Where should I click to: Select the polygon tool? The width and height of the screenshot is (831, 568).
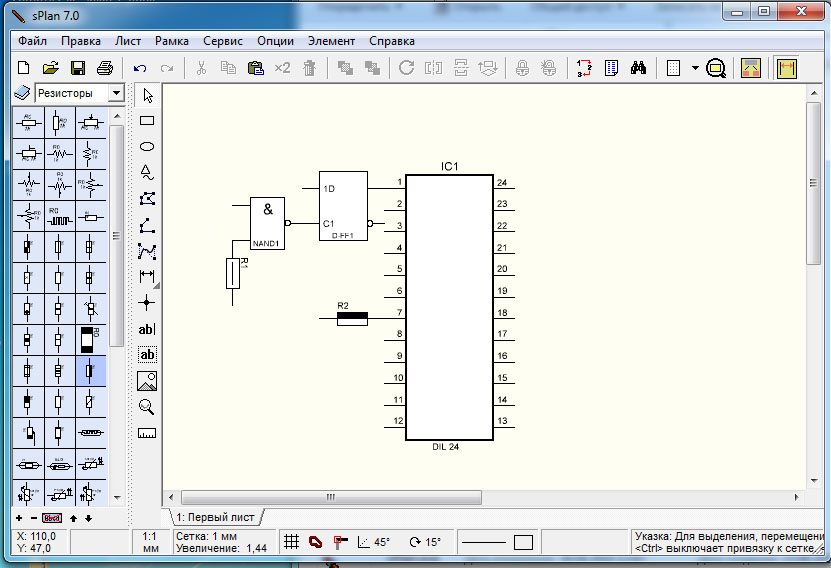147,199
